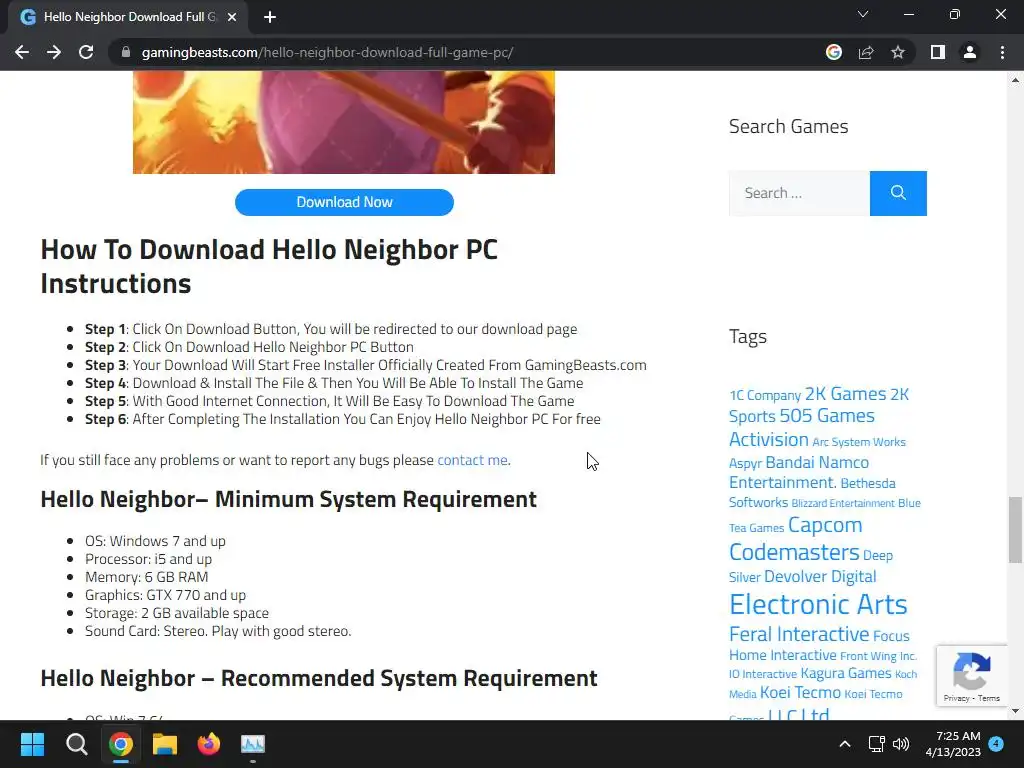This screenshot has height=768, width=1024.
Task: Show hidden system tray icons
Action: pos(844,744)
